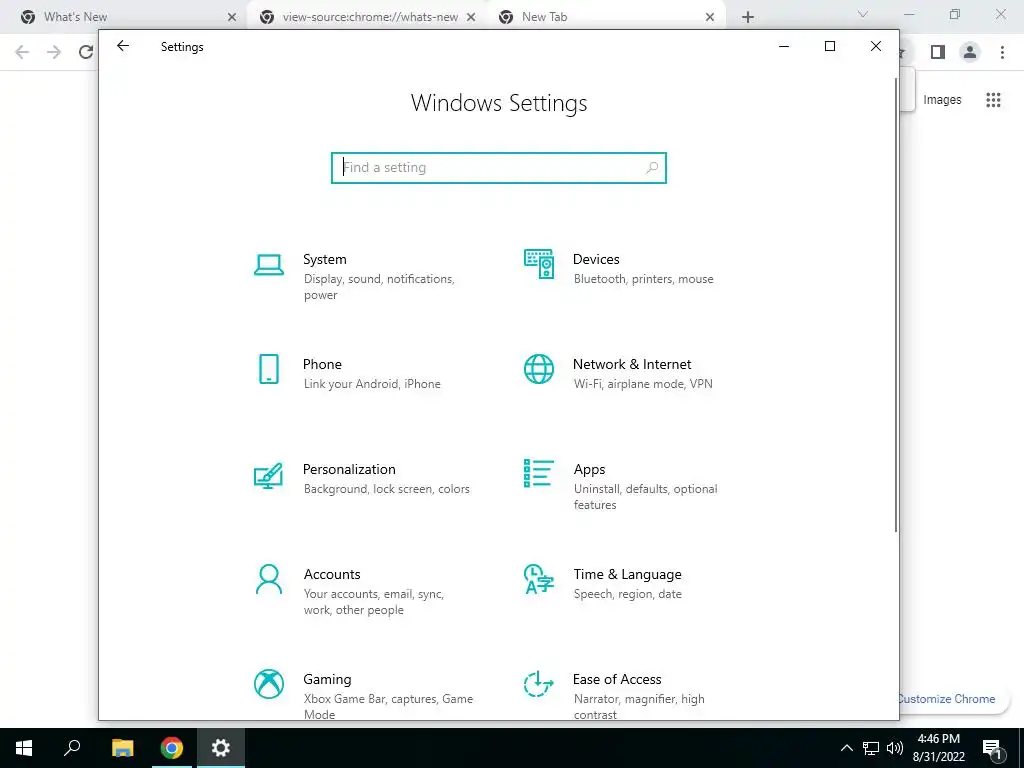Image resolution: width=1024 pixels, height=768 pixels.
Task: Open the Devices keyboard and speaker icon
Action: point(539,264)
